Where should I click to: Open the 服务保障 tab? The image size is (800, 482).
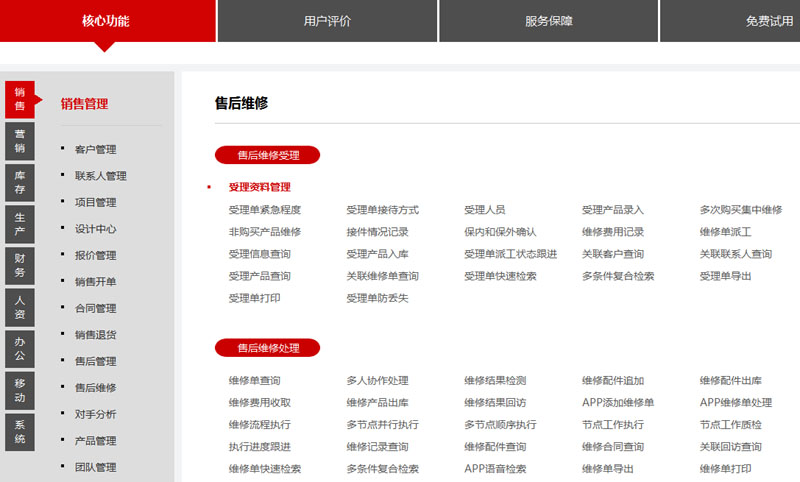pos(548,21)
